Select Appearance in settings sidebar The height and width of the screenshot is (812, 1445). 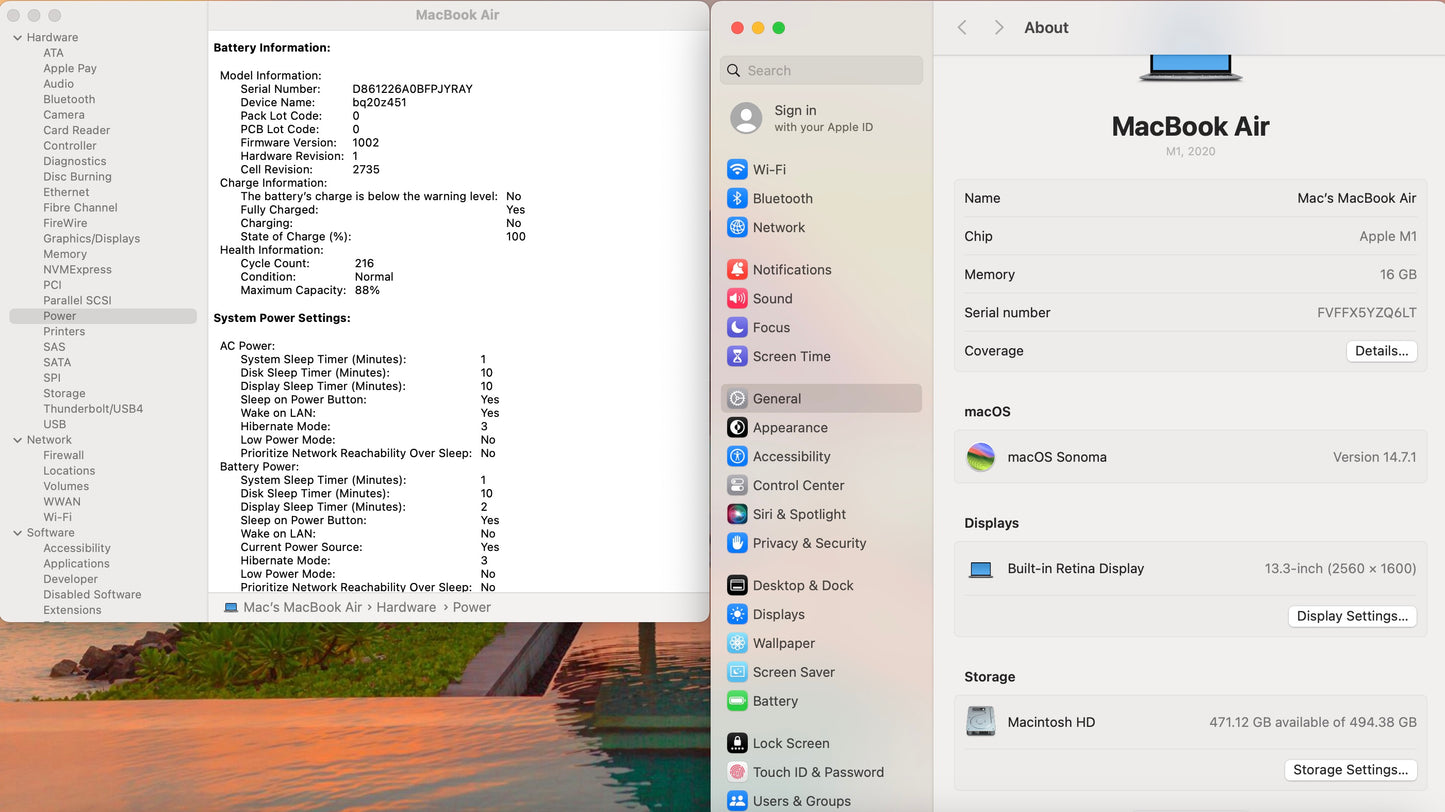point(790,428)
